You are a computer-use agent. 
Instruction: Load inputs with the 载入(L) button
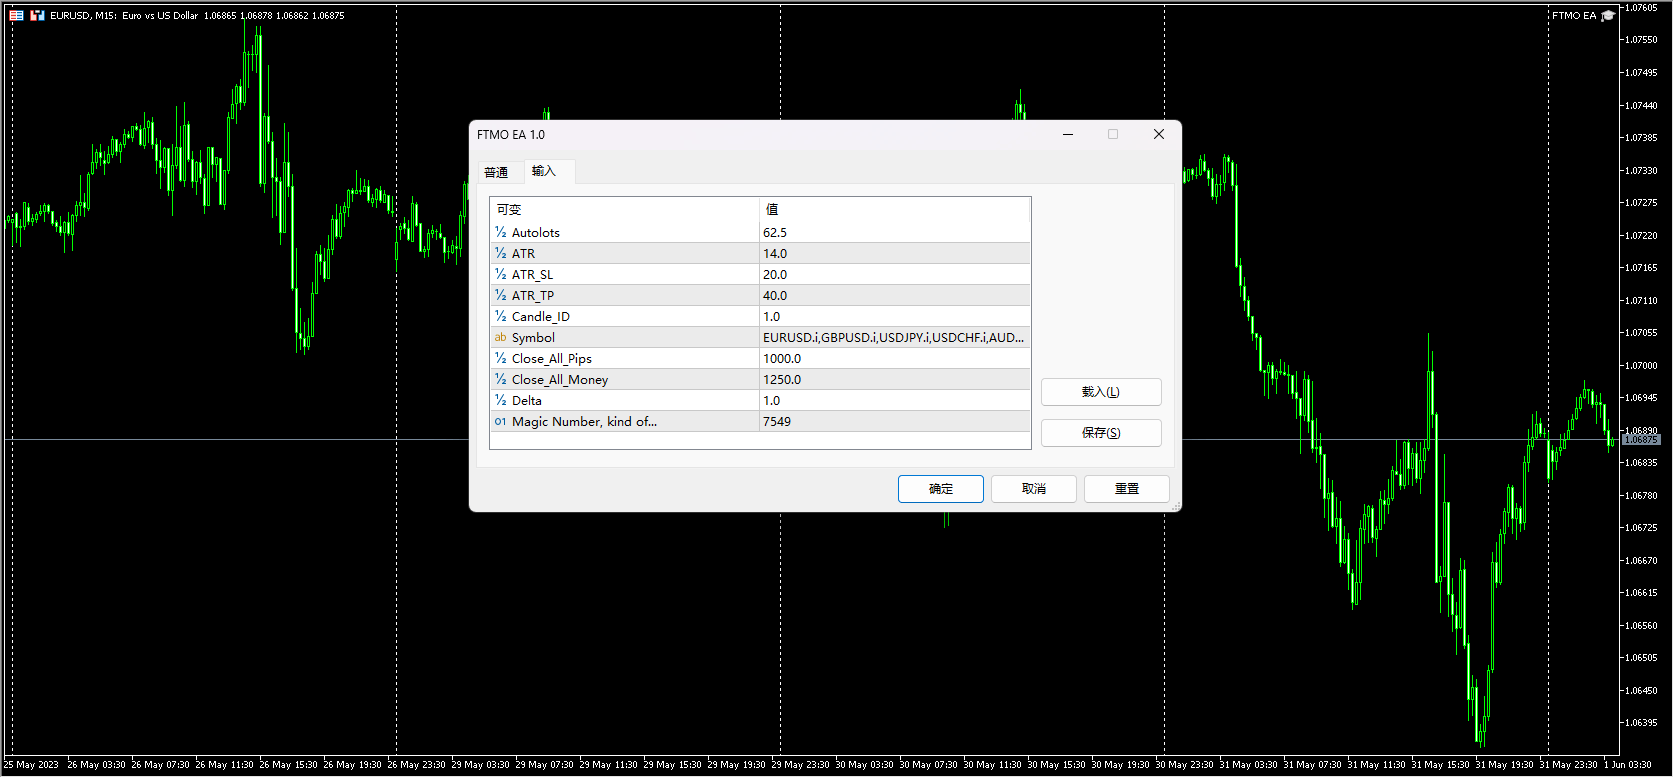click(x=1101, y=392)
